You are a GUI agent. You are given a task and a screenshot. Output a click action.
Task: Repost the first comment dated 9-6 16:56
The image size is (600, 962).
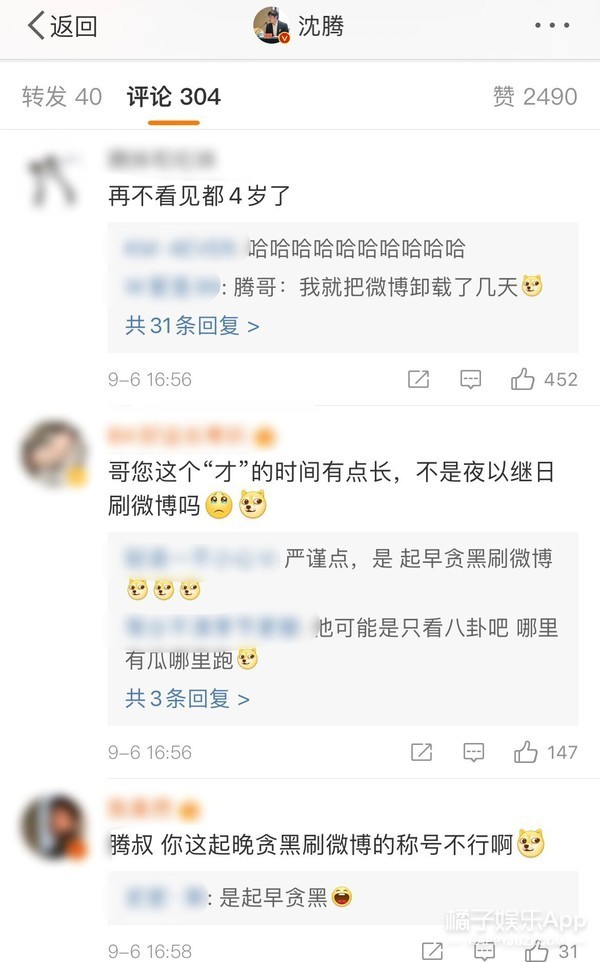click(418, 380)
